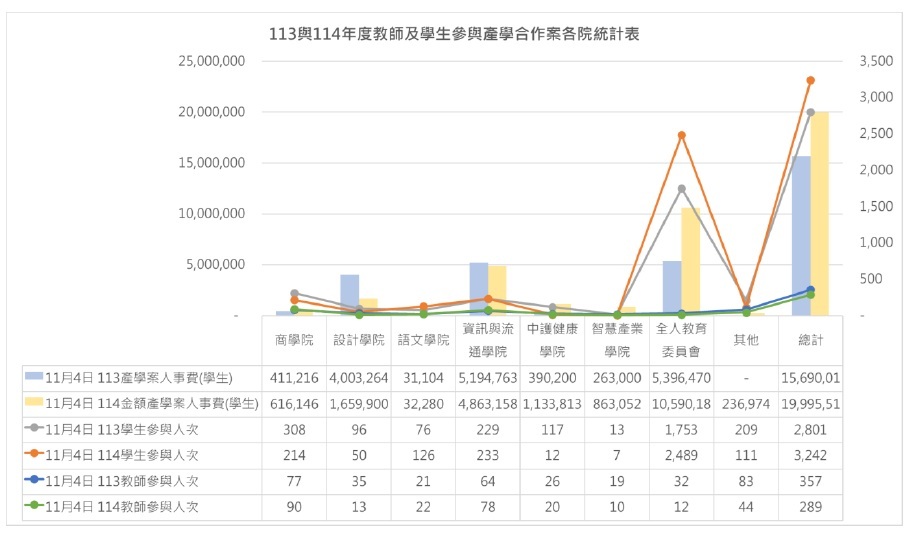Click the table cell showing 4,003,264
The height and width of the screenshot is (535, 911).
tap(358, 377)
